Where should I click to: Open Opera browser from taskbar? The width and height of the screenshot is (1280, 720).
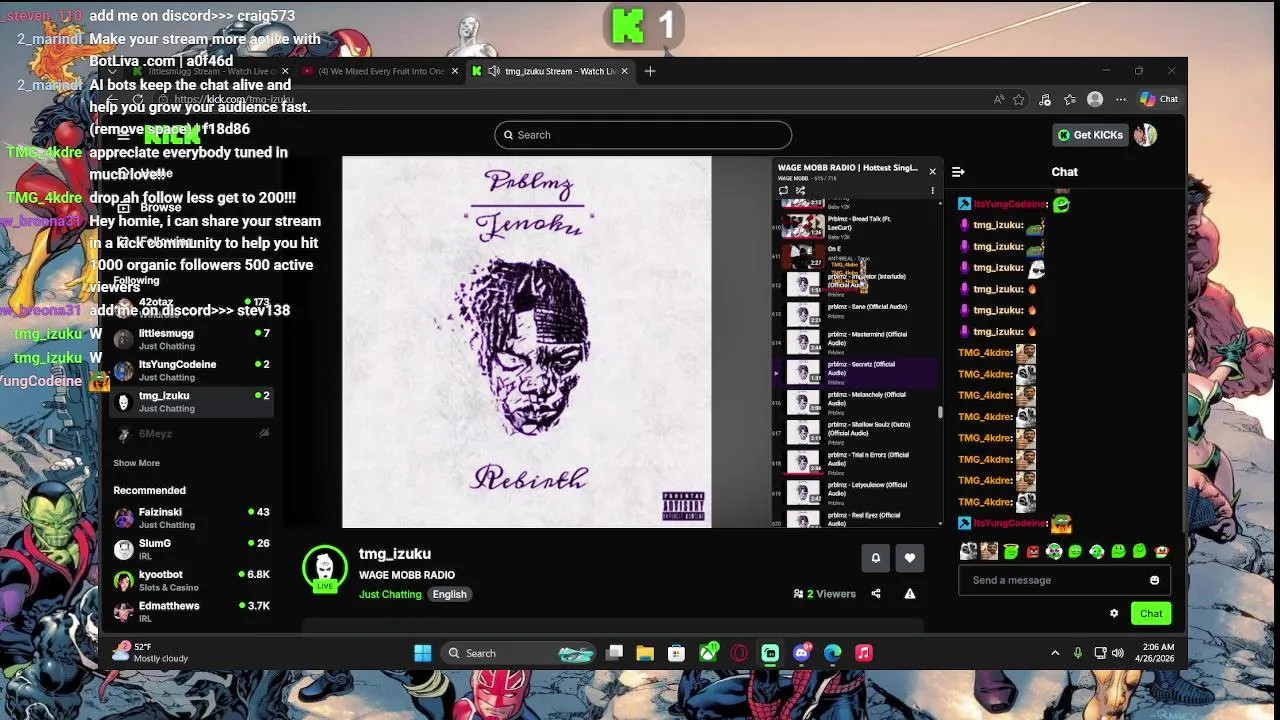coord(739,653)
